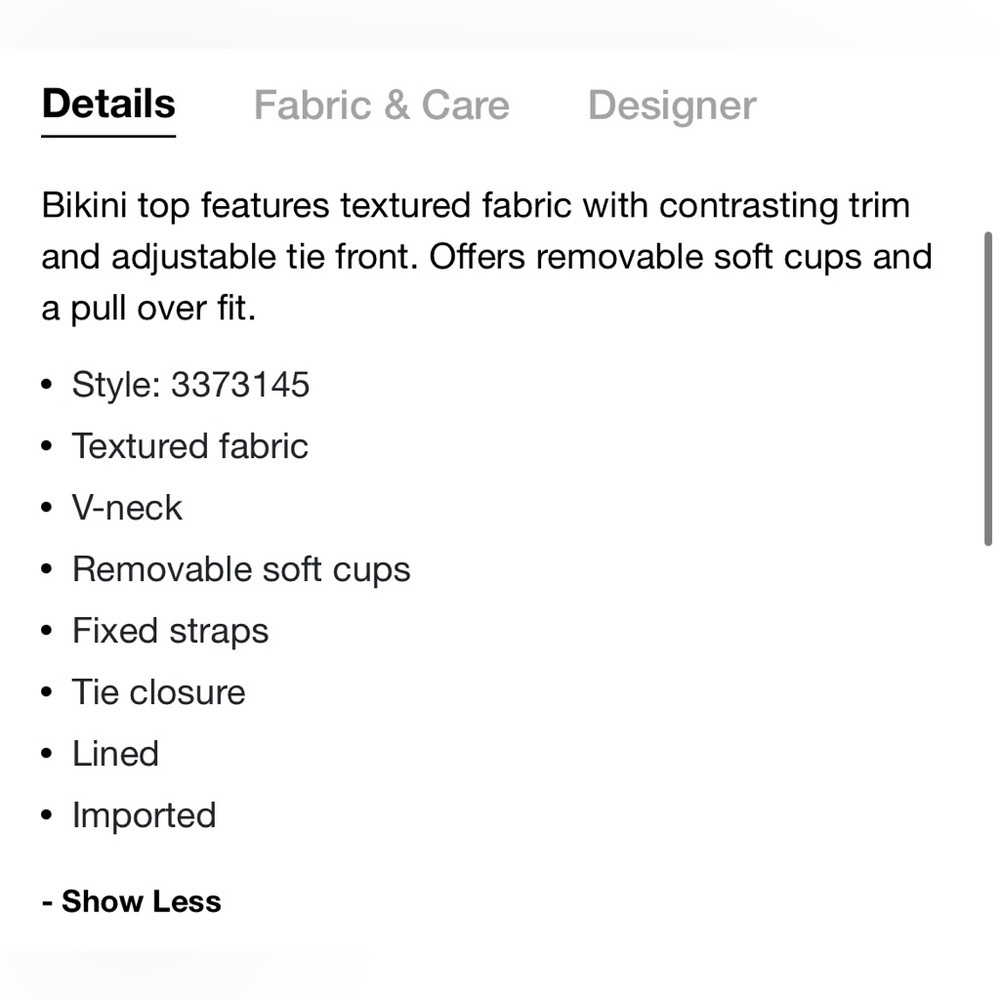Open the Details tab

point(108,104)
